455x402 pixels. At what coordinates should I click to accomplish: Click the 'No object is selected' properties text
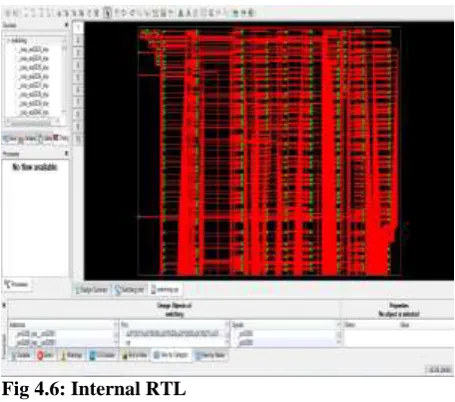[399, 314]
